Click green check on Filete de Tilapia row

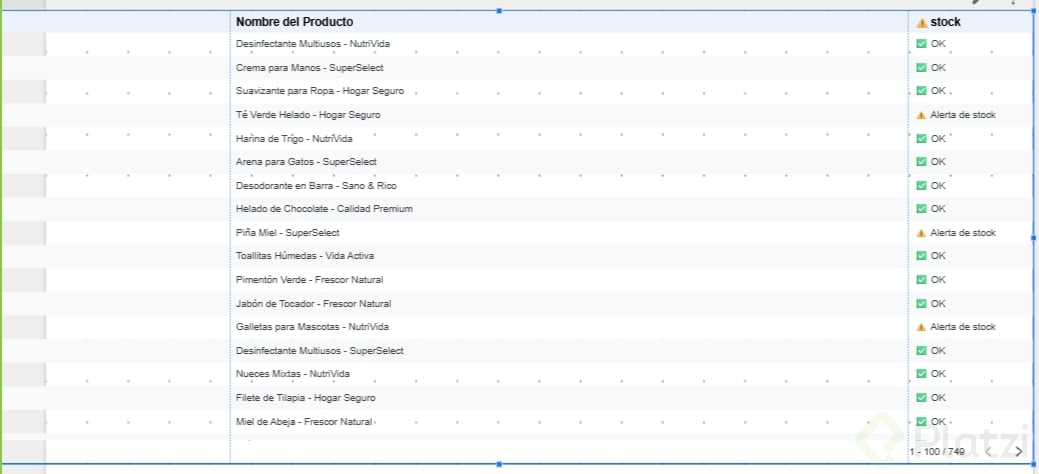921,398
